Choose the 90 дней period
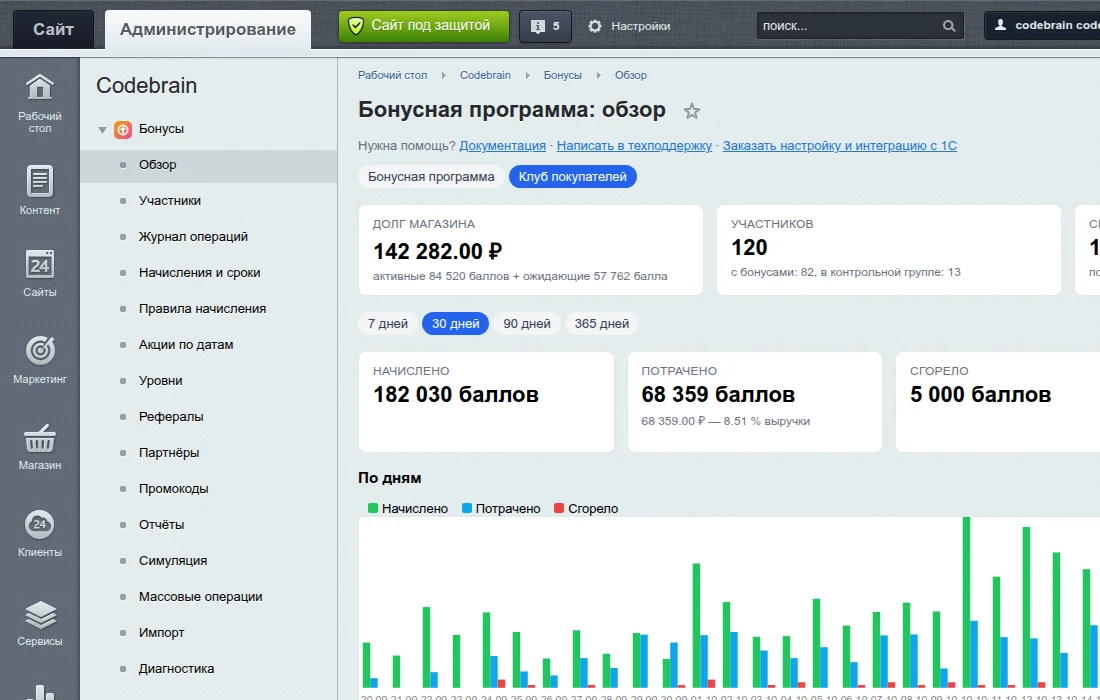This screenshot has height=700, width=1100. tap(527, 323)
